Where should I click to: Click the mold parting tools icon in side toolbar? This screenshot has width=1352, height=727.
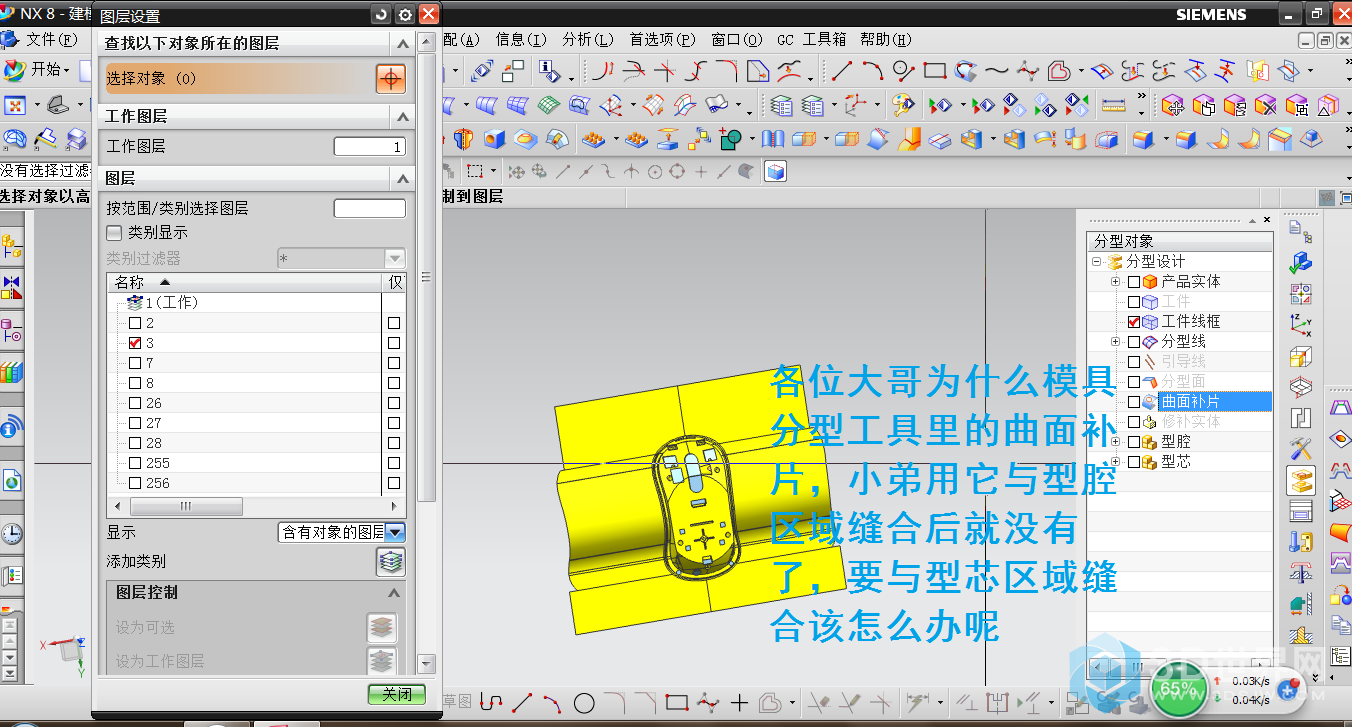coord(1301,479)
